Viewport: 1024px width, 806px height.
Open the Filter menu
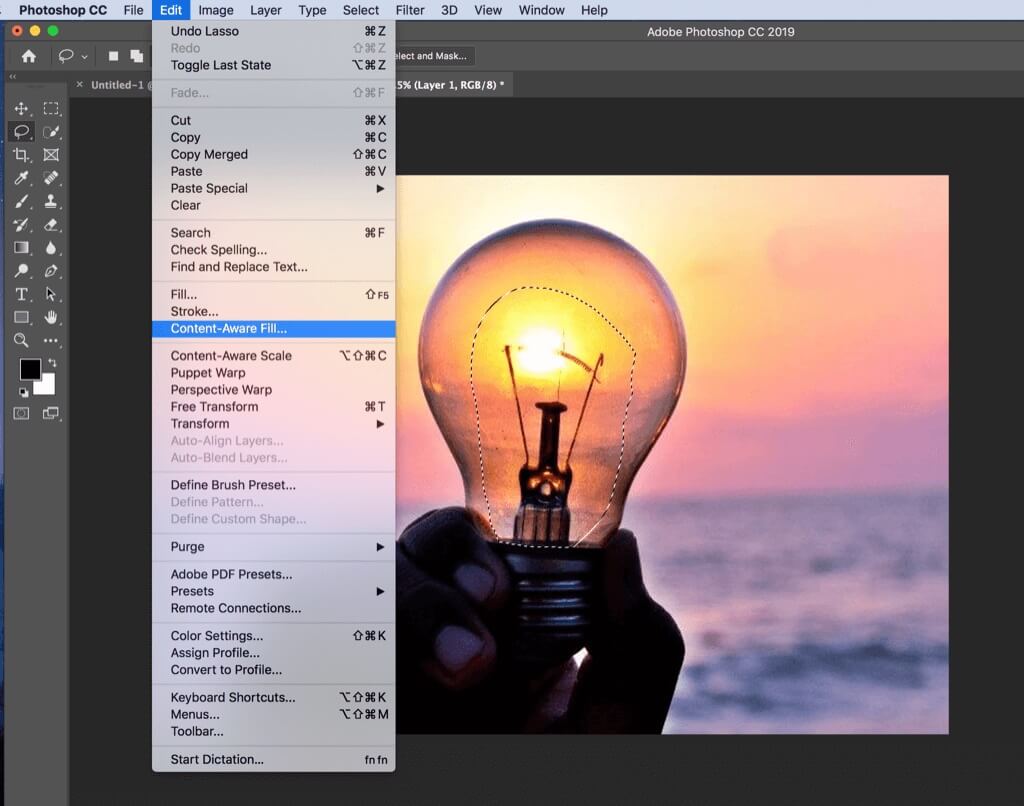click(410, 10)
